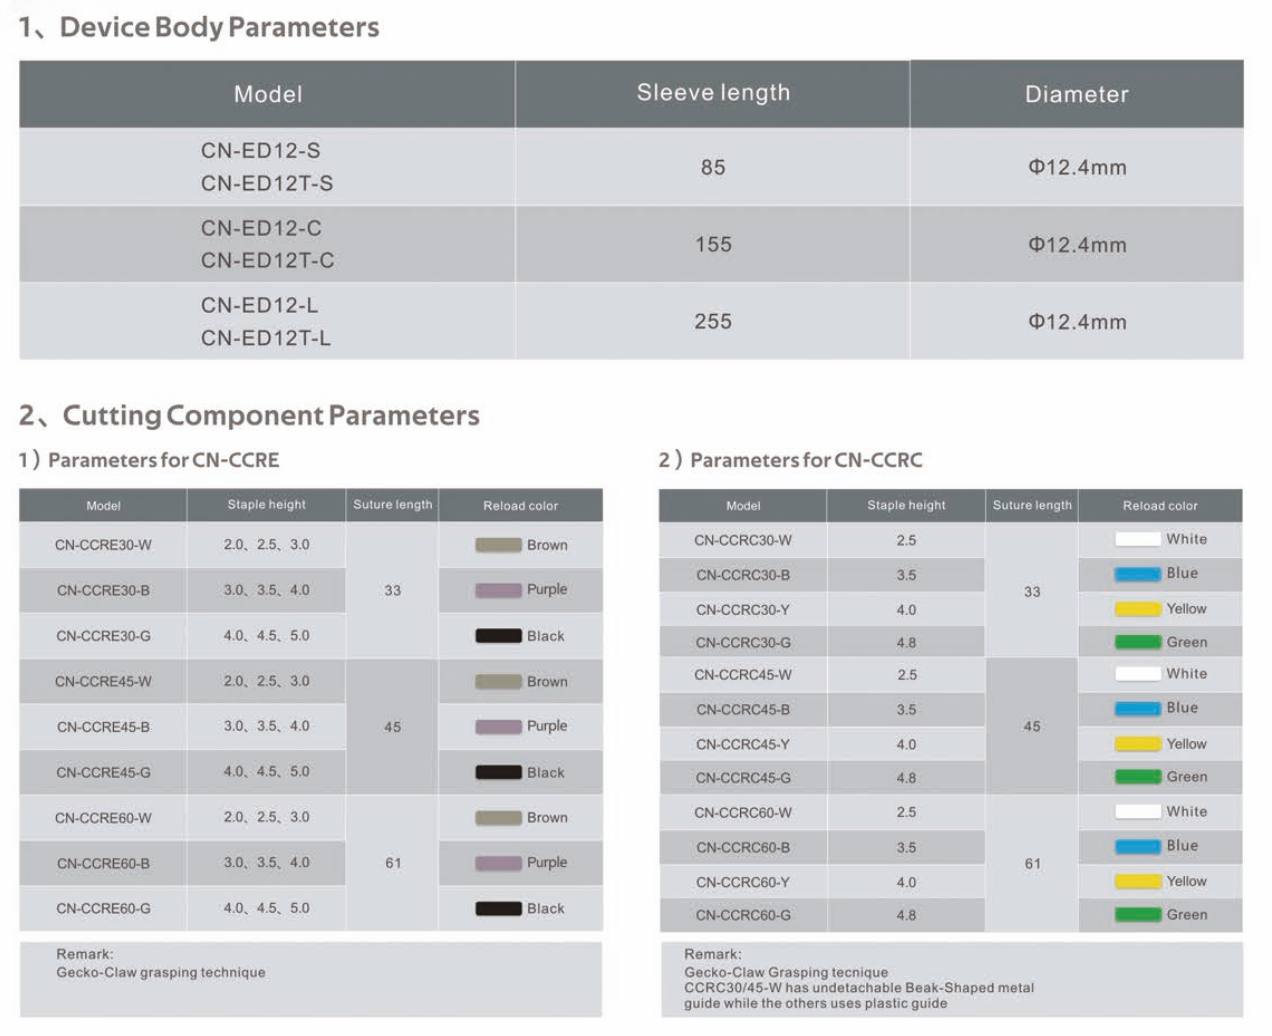This screenshot has width=1272, height=1036.
Task: Click the Cutting Component Parameters heading
Action: point(270,415)
